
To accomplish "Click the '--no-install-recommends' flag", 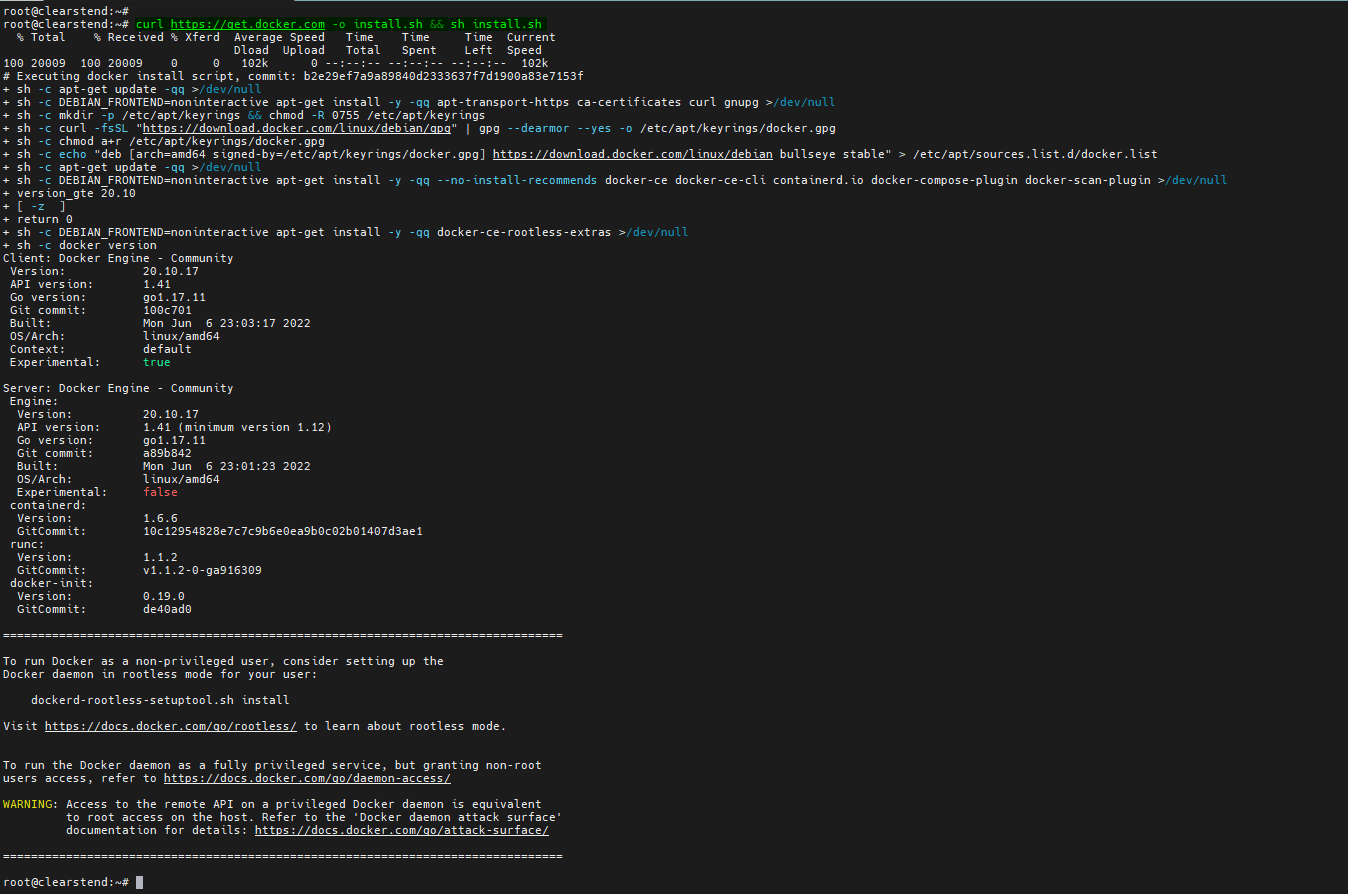I will pos(517,180).
